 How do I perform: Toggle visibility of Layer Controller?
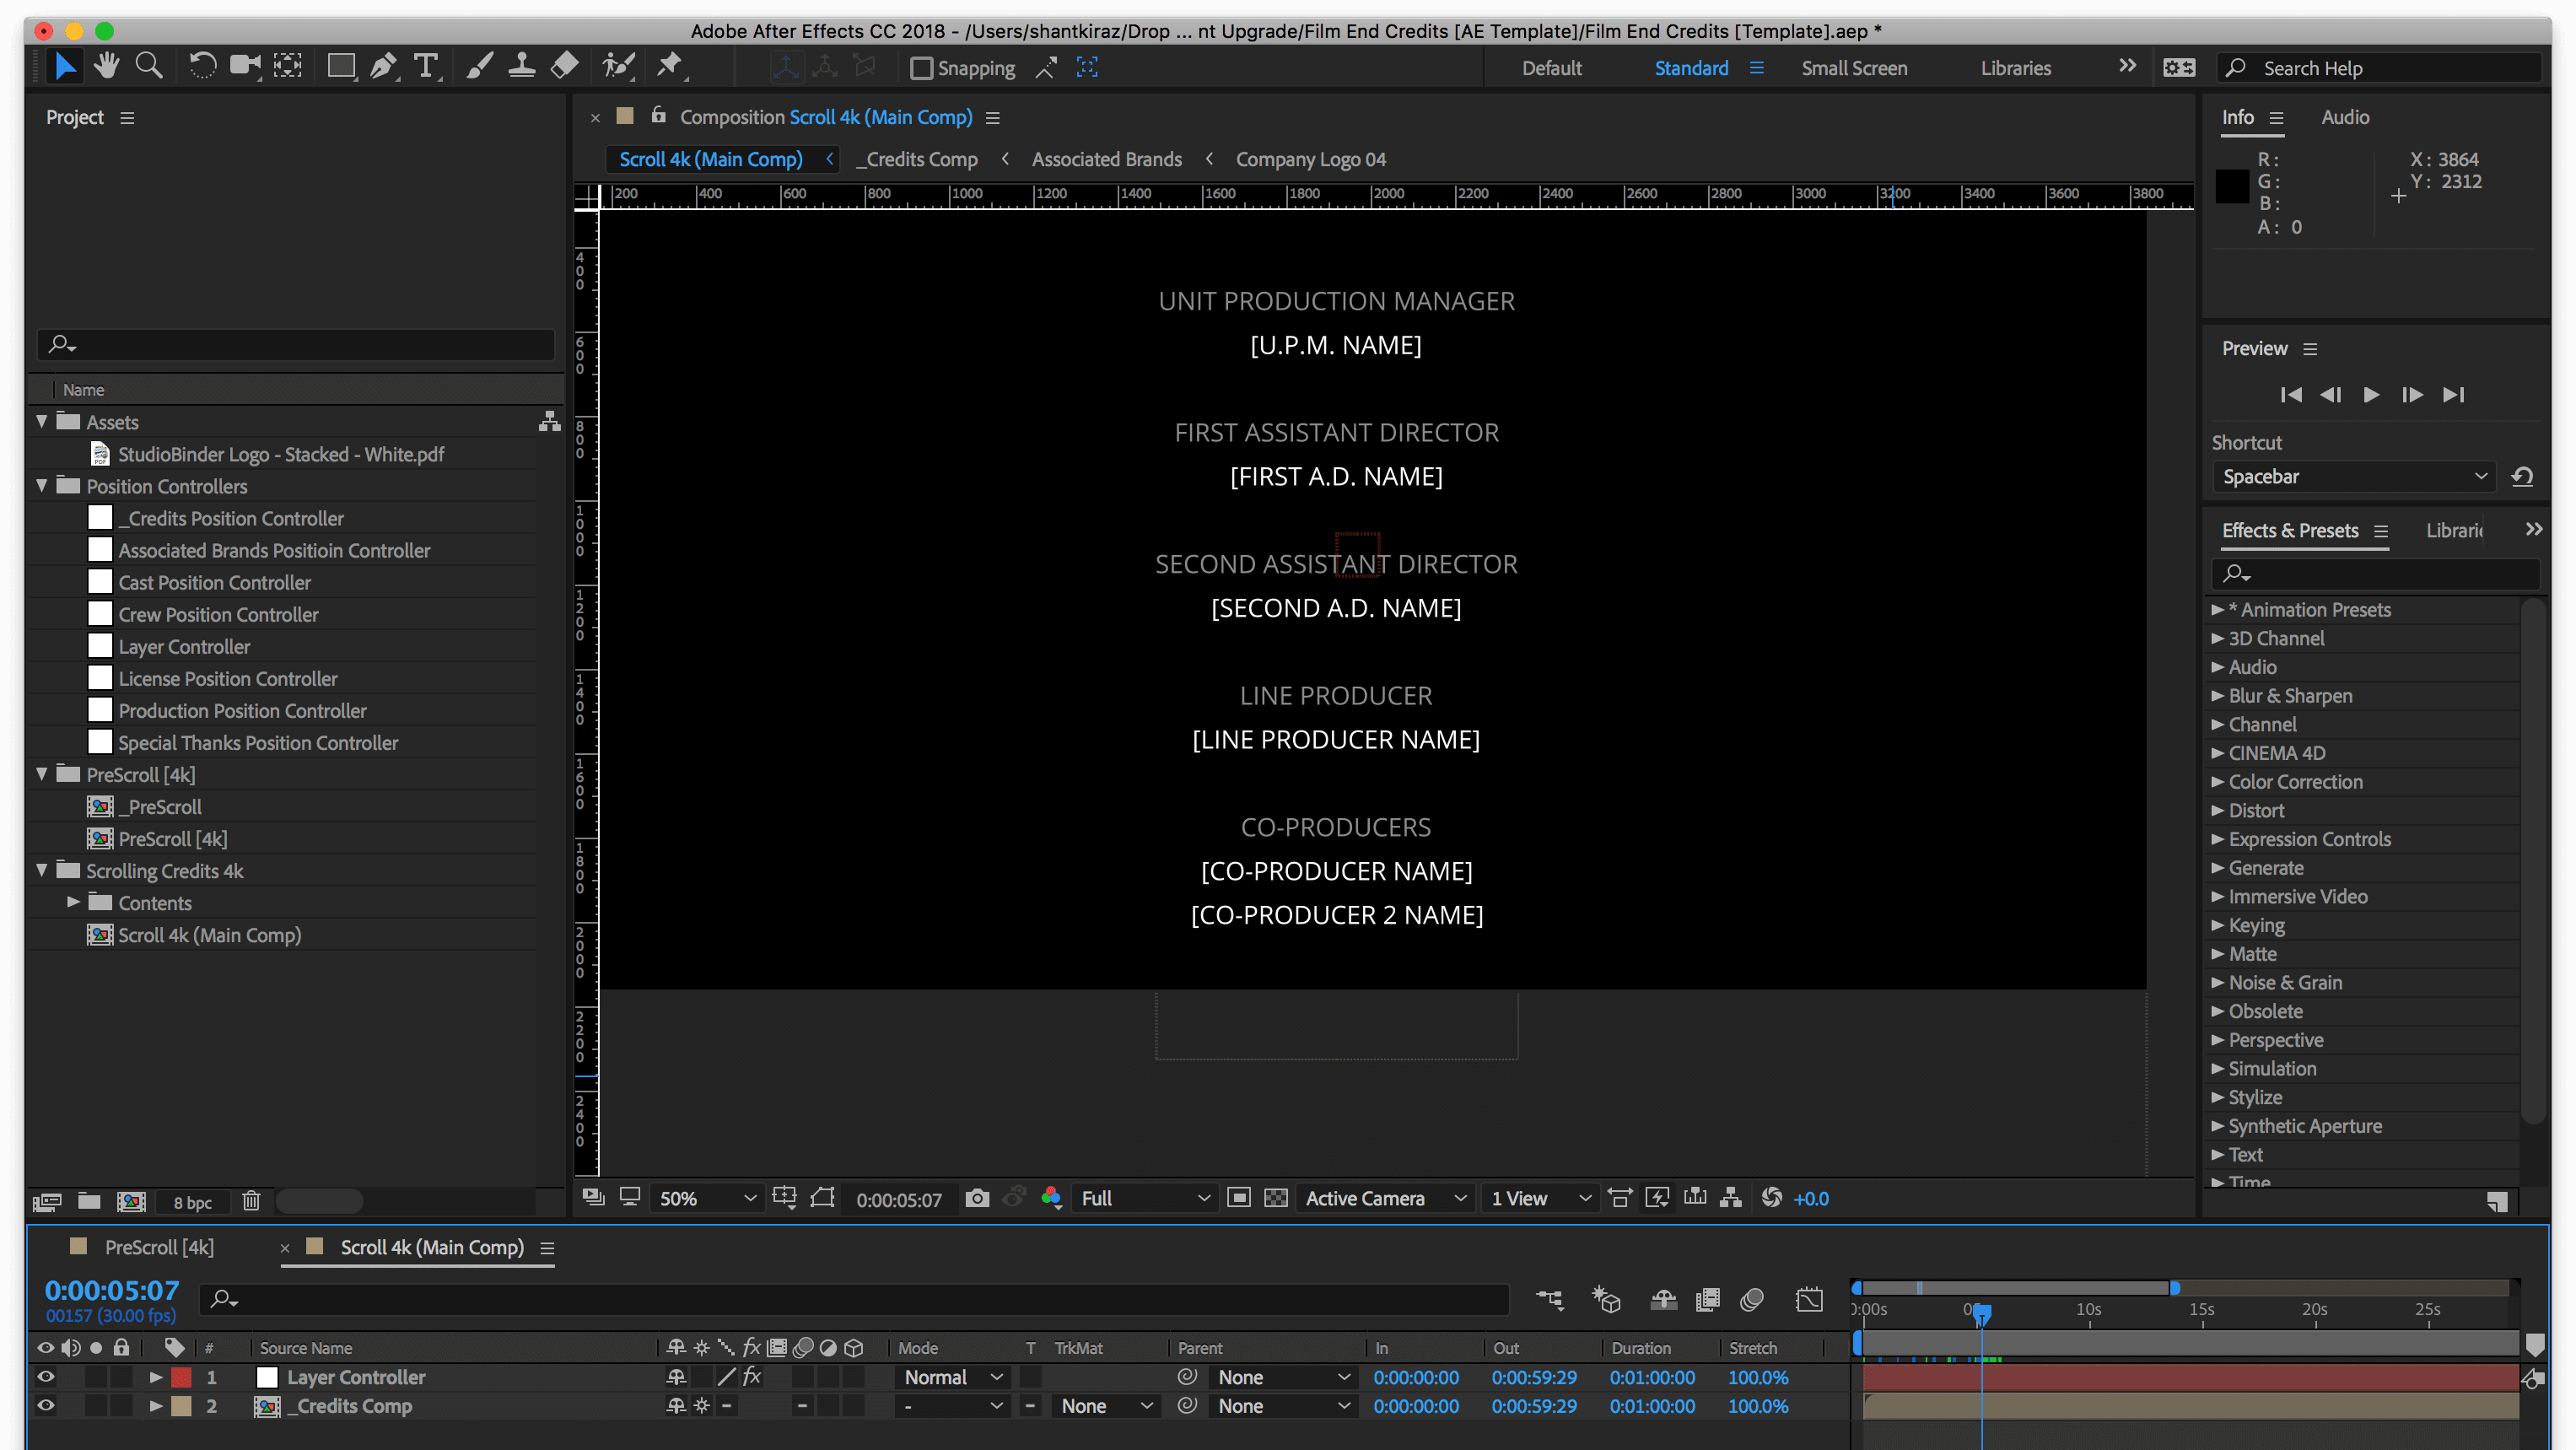click(x=44, y=1377)
